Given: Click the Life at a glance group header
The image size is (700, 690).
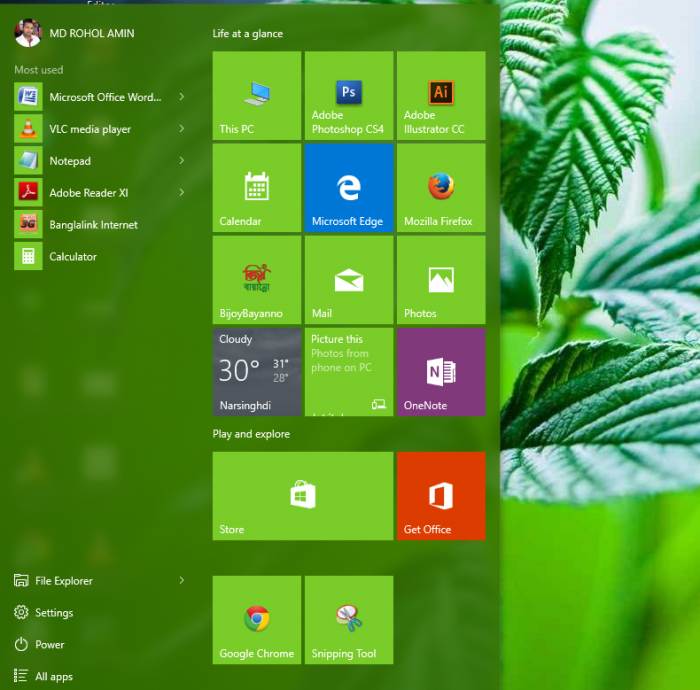Looking at the screenshot, I should tap(248, 33).
